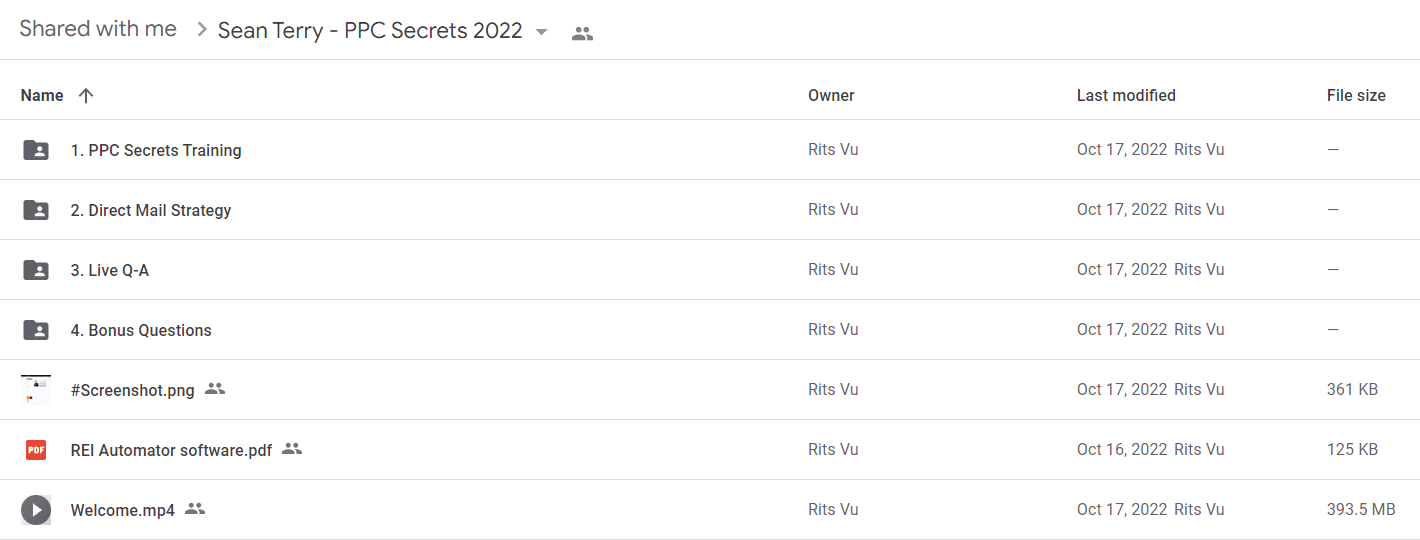1420x540 pixels.
Task: Select the Live Q-A shared folder icon
Action: click(36, 270)
